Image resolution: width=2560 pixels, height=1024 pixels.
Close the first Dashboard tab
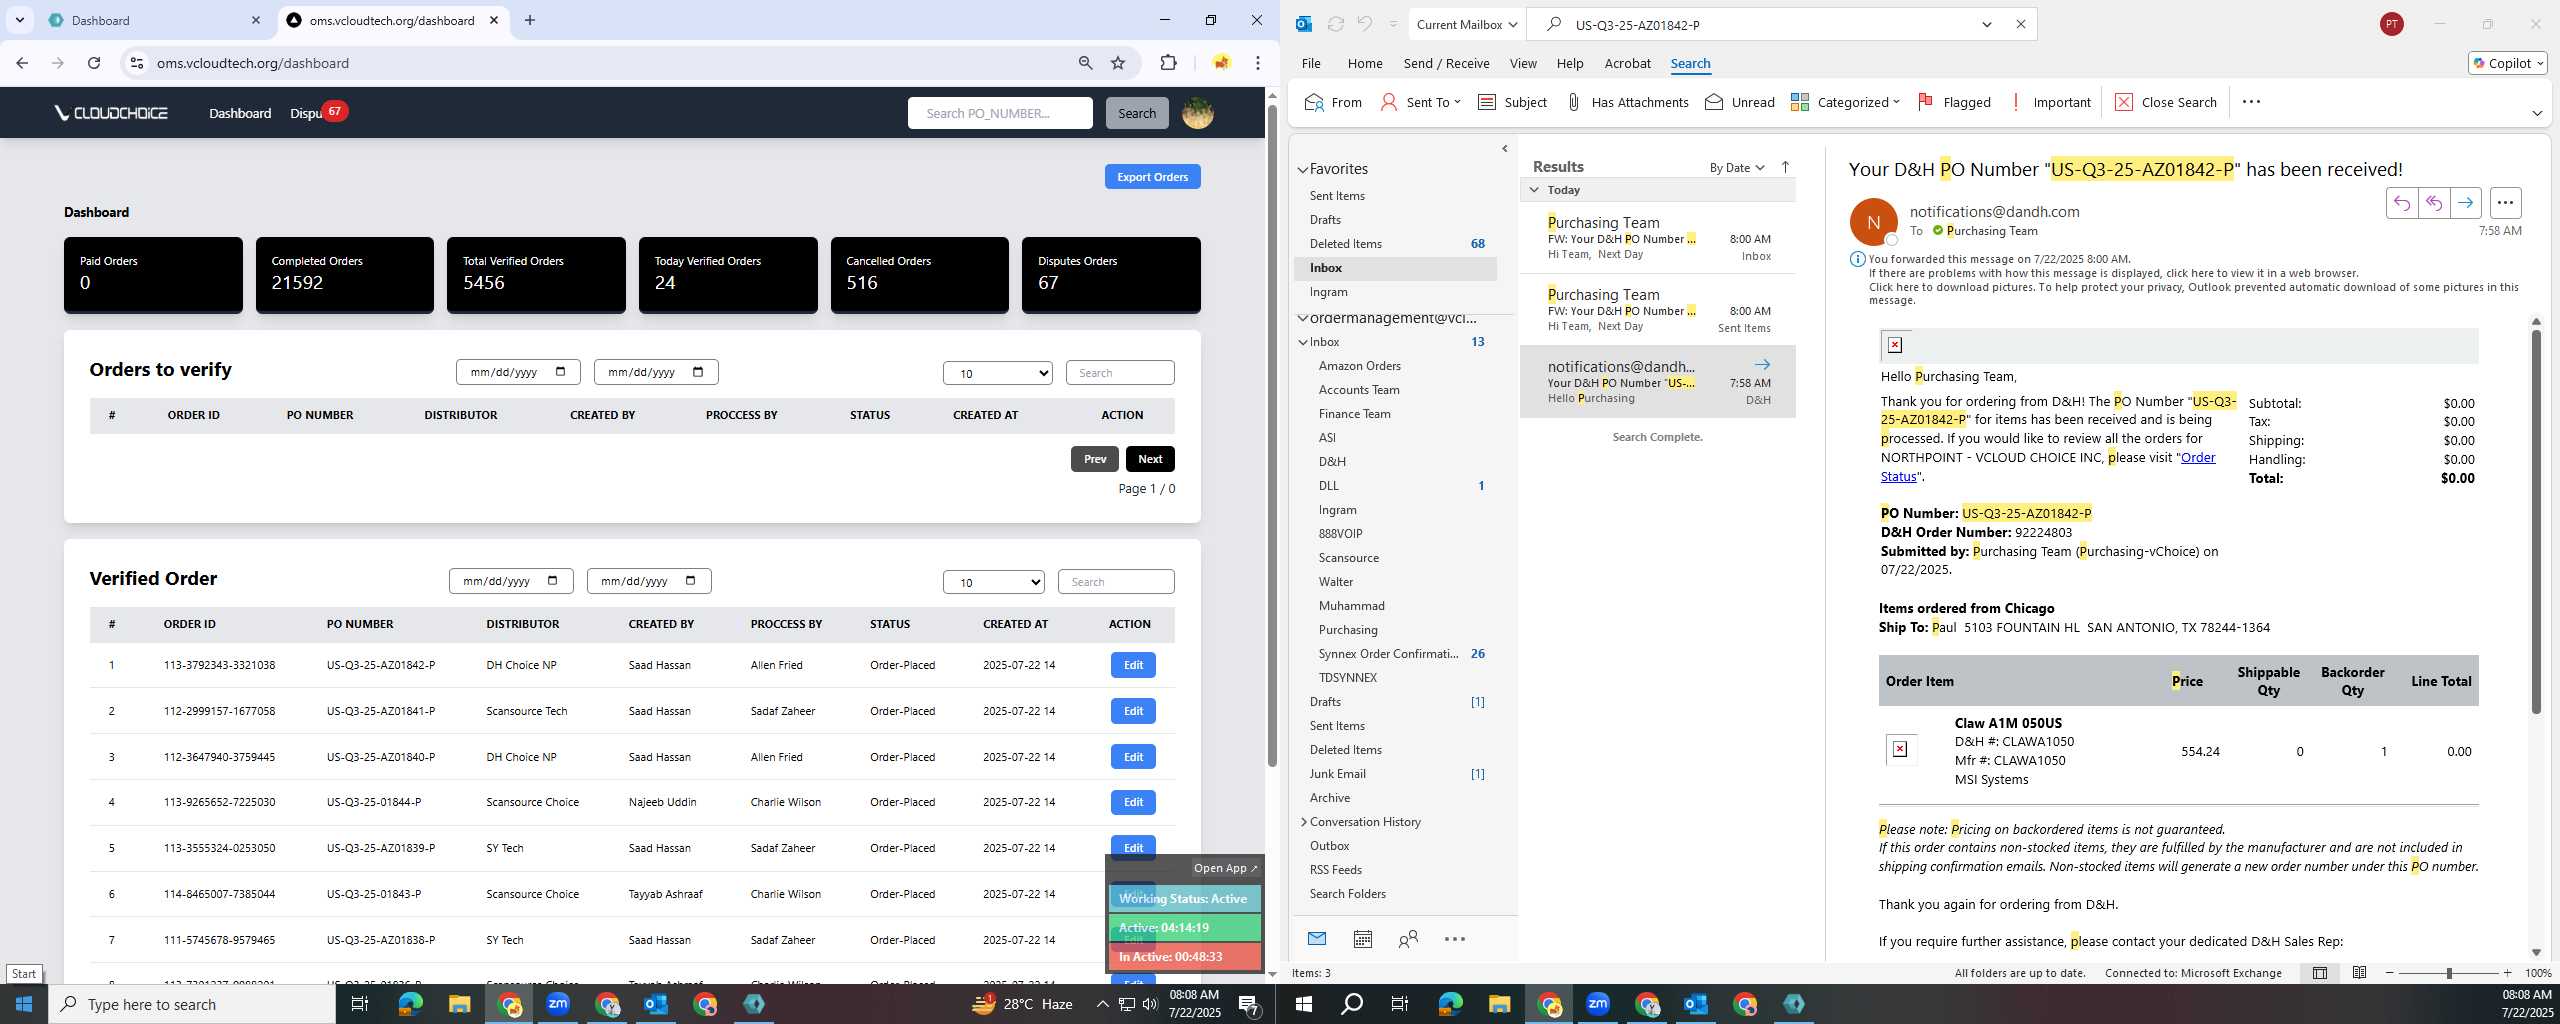tap(256, 20)
